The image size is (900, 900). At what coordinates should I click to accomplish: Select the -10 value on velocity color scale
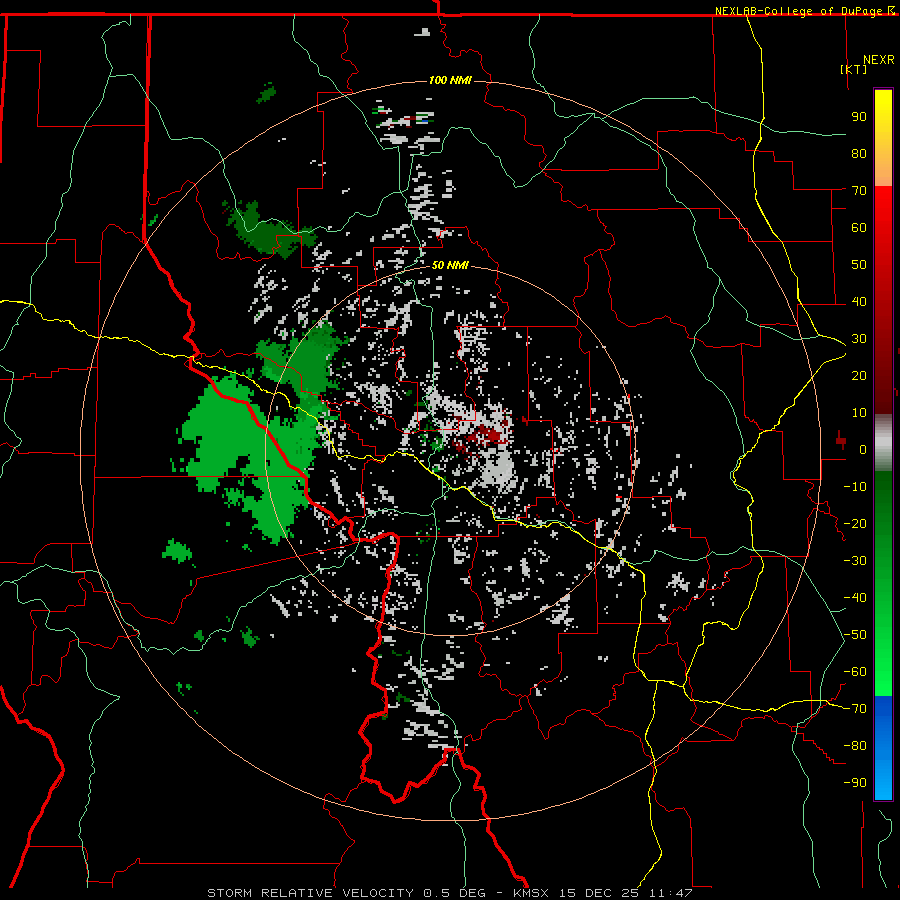click(855, 487)
